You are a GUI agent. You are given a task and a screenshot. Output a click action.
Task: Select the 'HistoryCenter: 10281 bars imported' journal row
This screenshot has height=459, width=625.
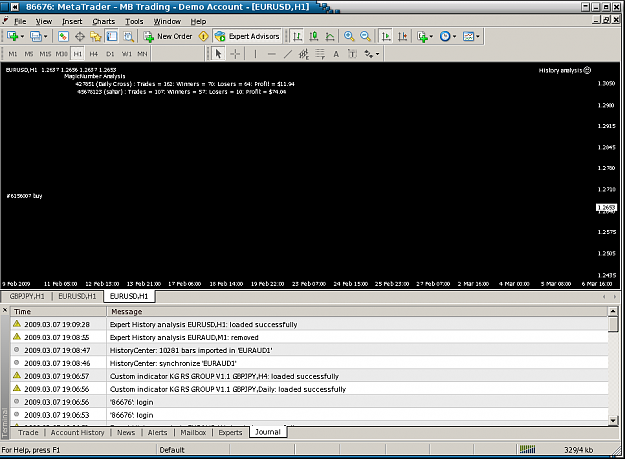pos(309,351)
